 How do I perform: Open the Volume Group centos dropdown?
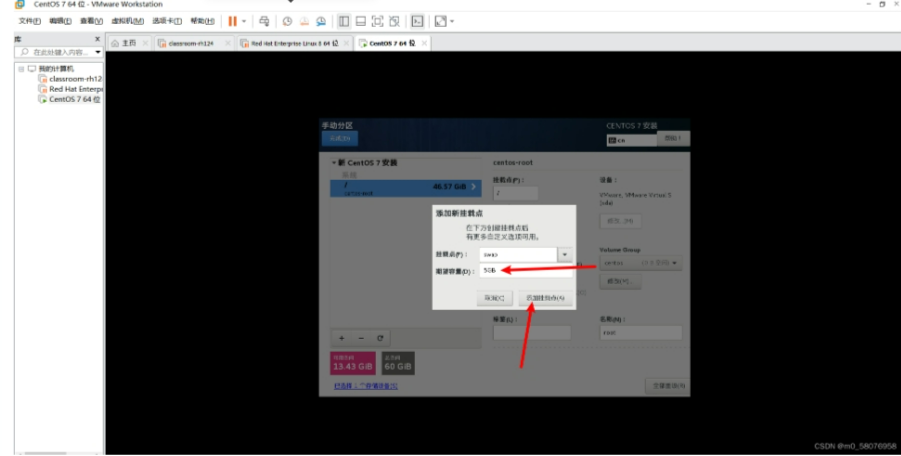coord(641,263)
